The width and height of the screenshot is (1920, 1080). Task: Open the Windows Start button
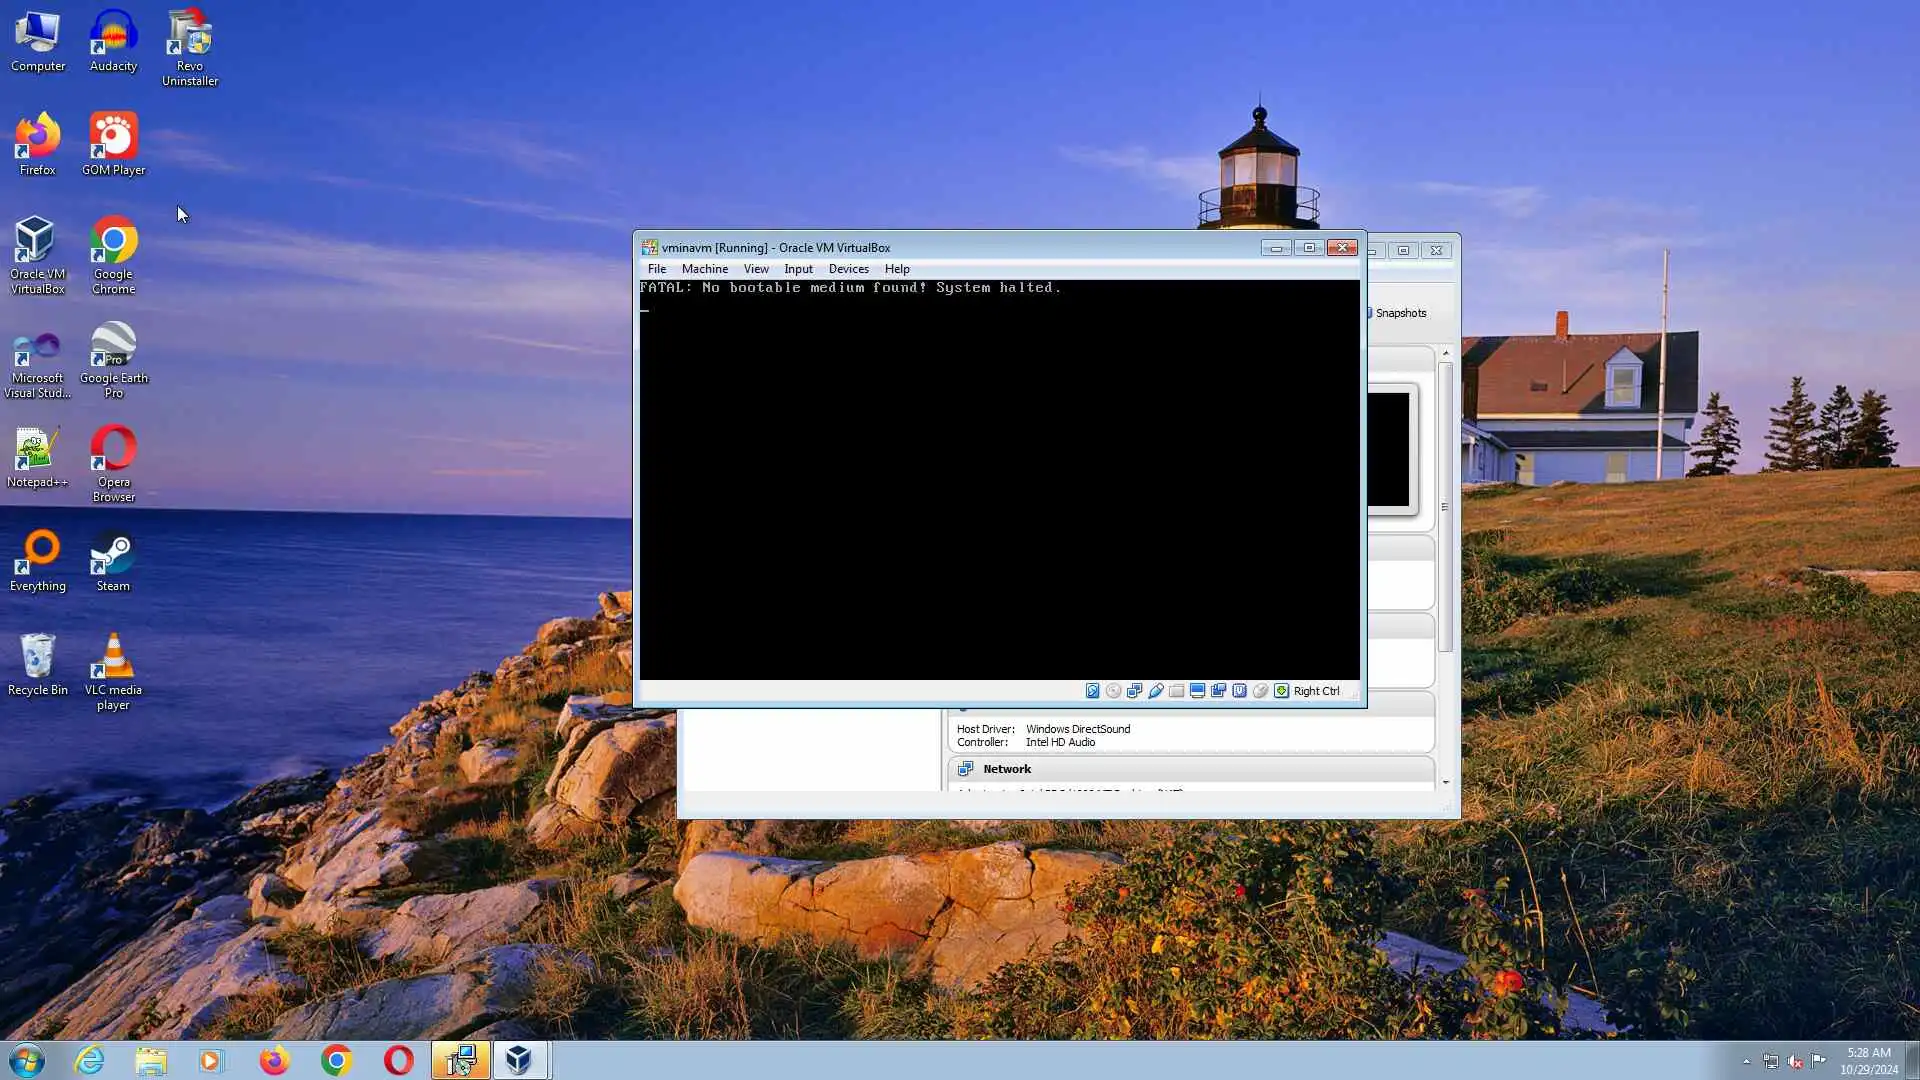[x=27, y=1060]
